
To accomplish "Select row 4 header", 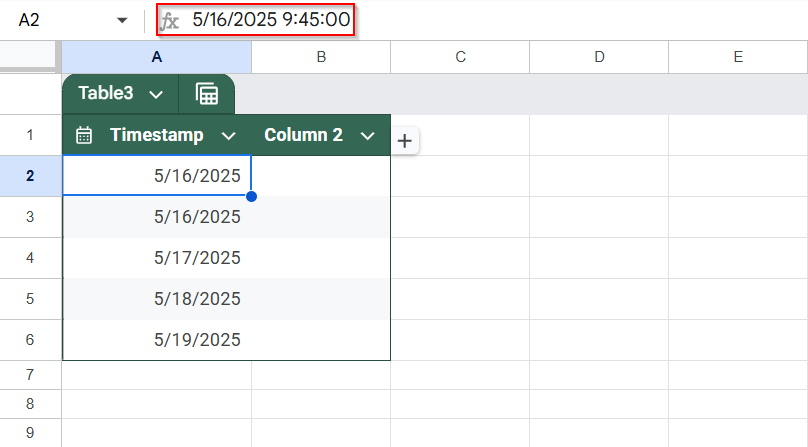I will pyautogui.click(x=30, y=258).
